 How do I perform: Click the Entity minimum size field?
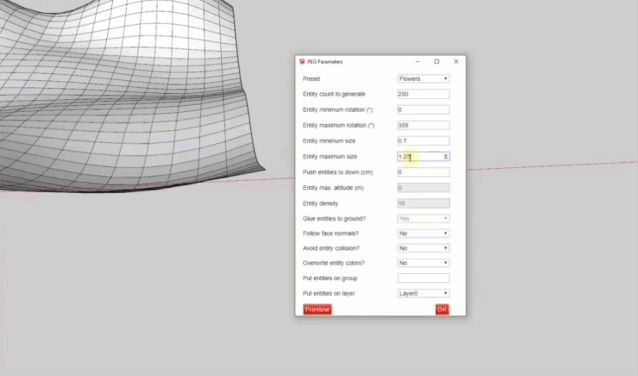(x=423, y=141)
